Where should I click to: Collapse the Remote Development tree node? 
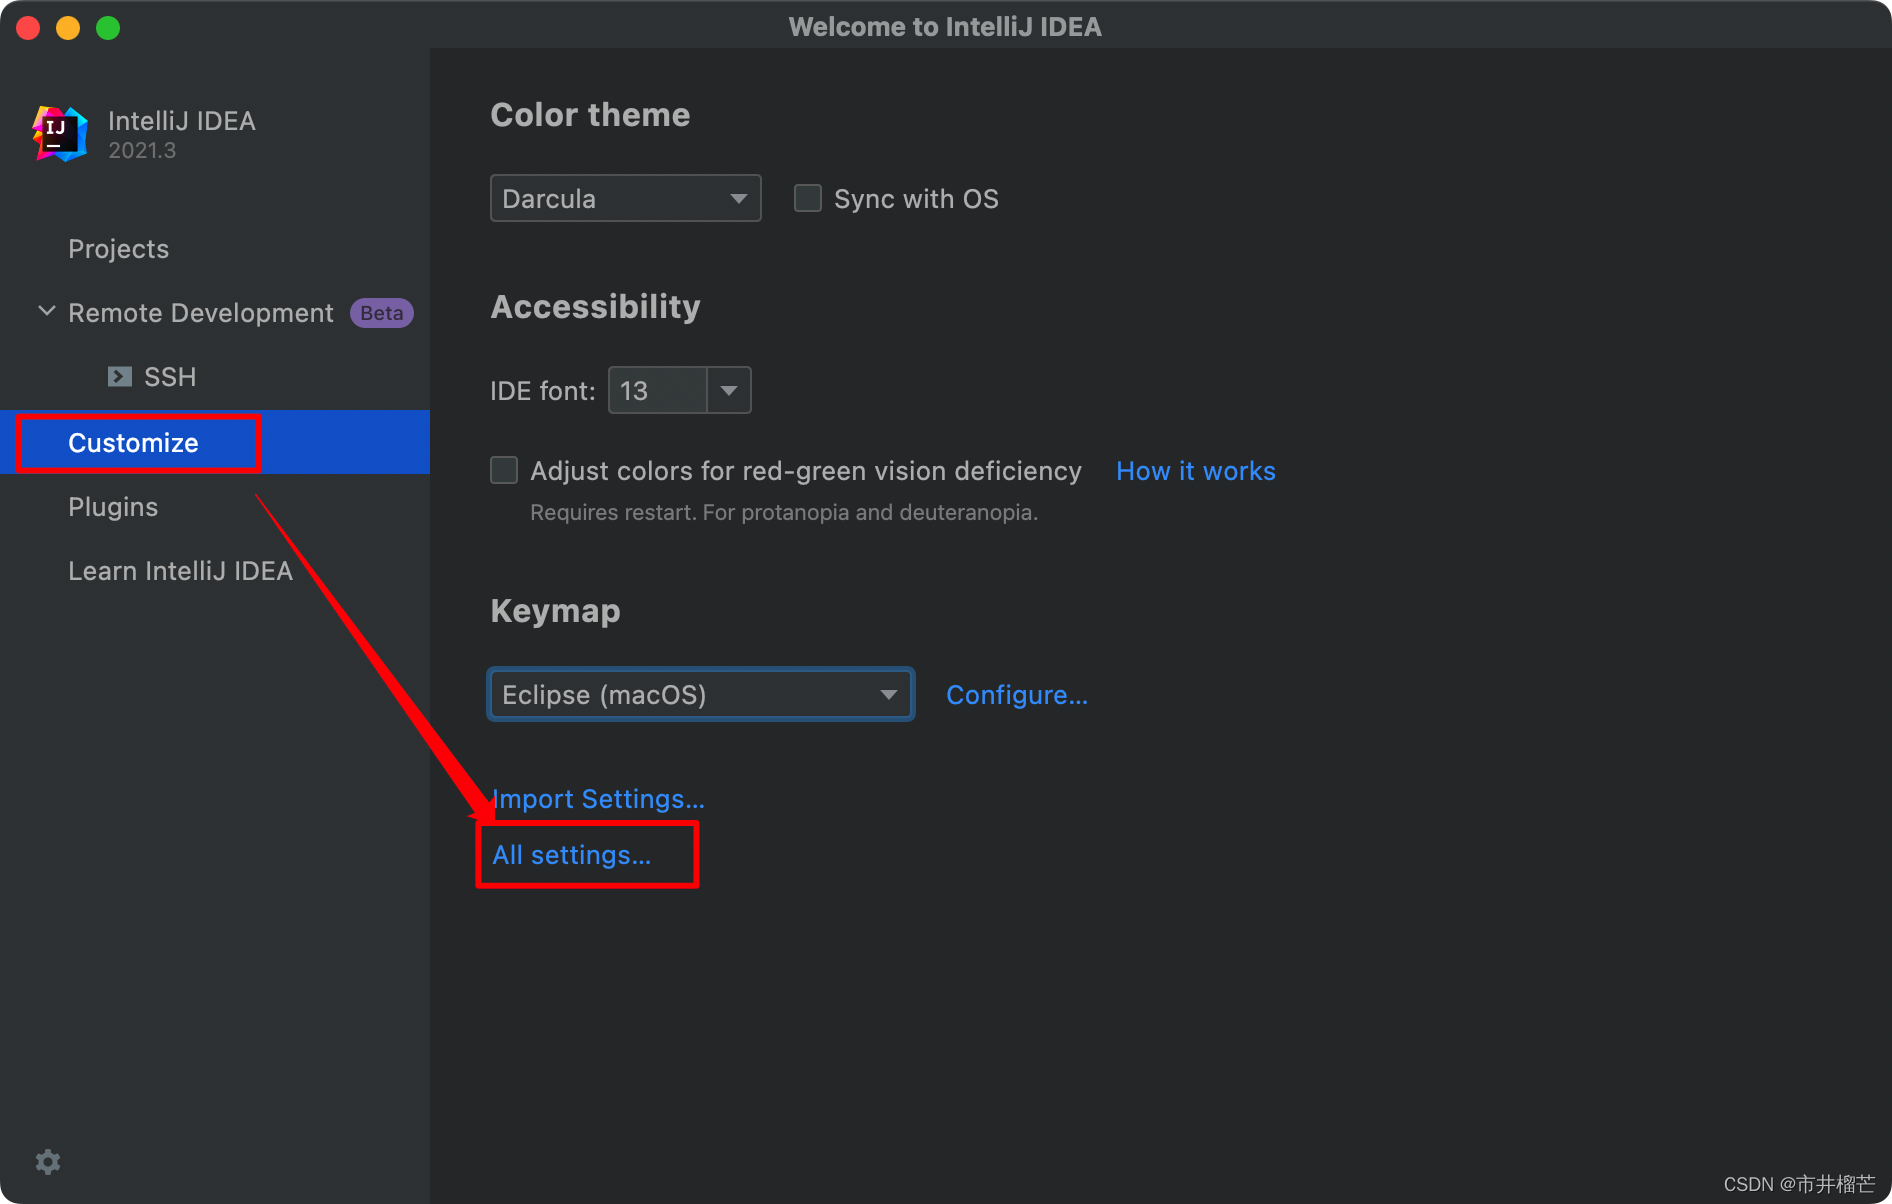(x=46, y=312)
